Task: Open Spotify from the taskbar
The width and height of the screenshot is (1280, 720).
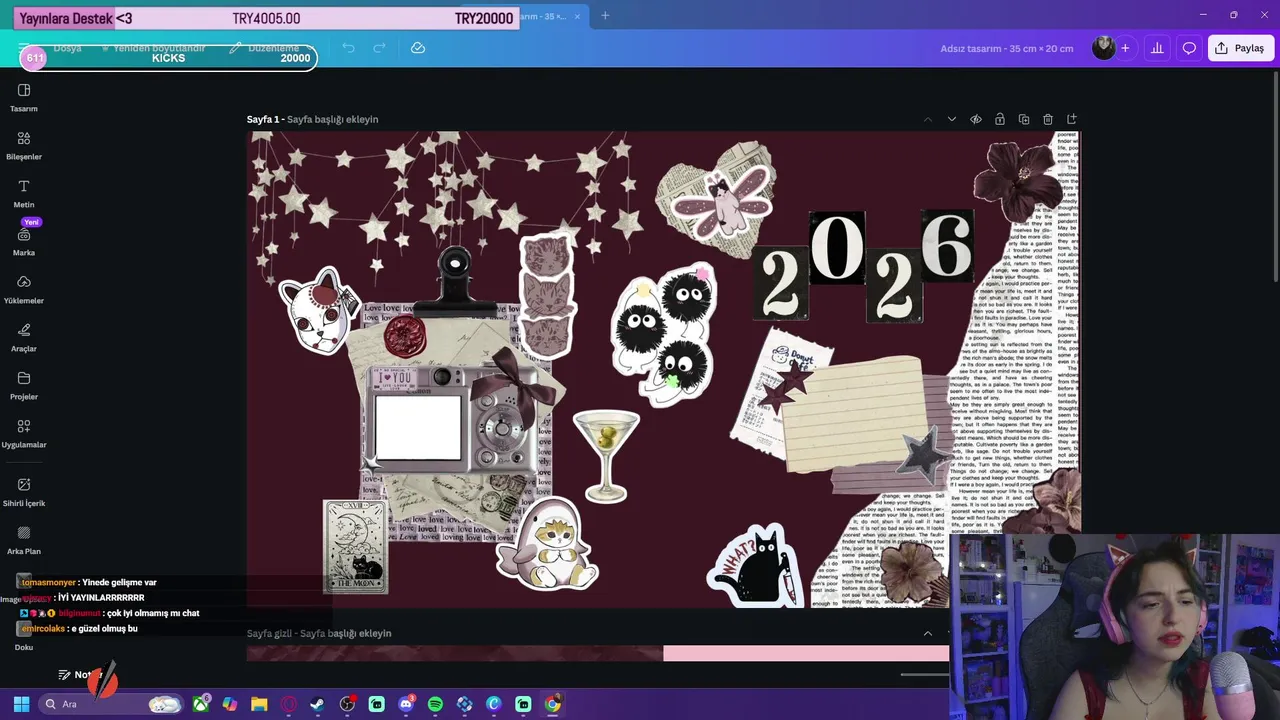Action: 435,704
